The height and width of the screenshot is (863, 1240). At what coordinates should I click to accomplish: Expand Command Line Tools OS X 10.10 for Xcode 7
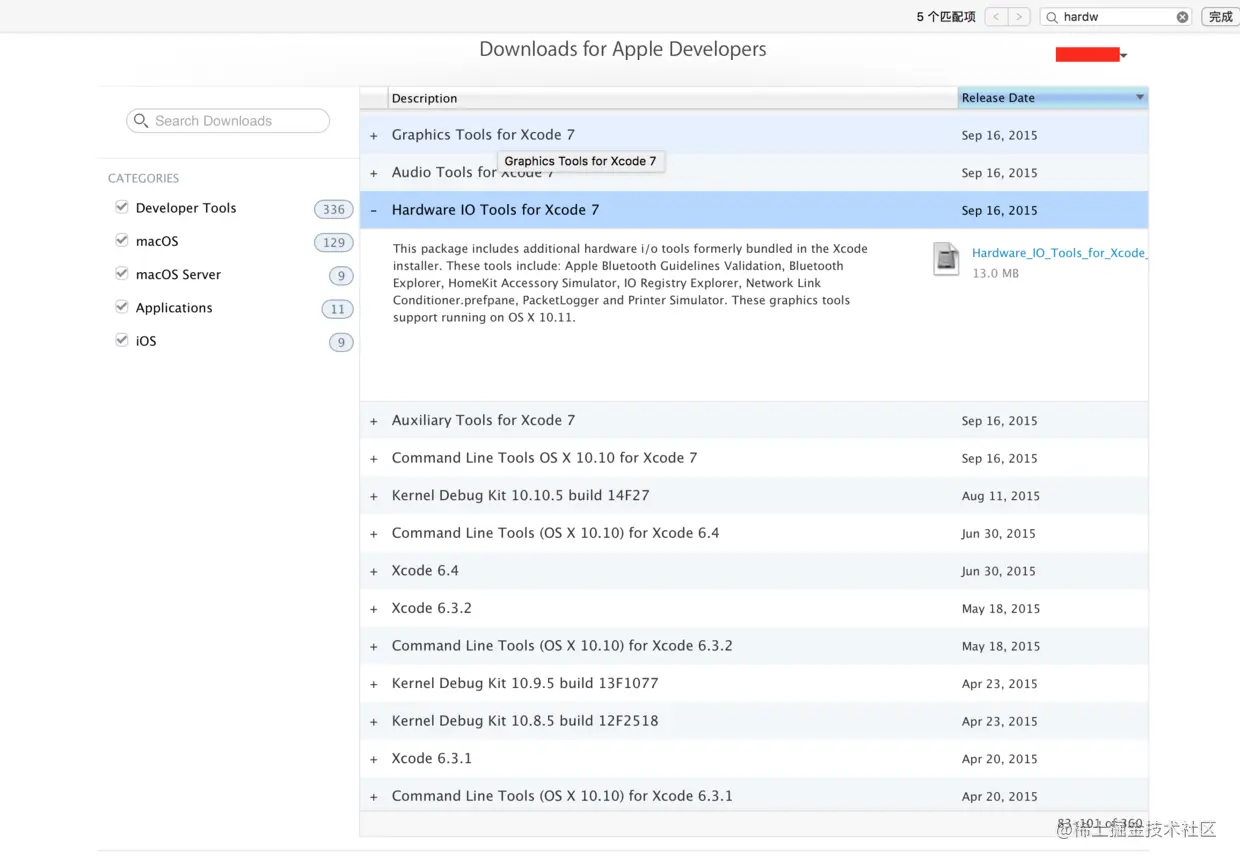(x=374, y=459)
